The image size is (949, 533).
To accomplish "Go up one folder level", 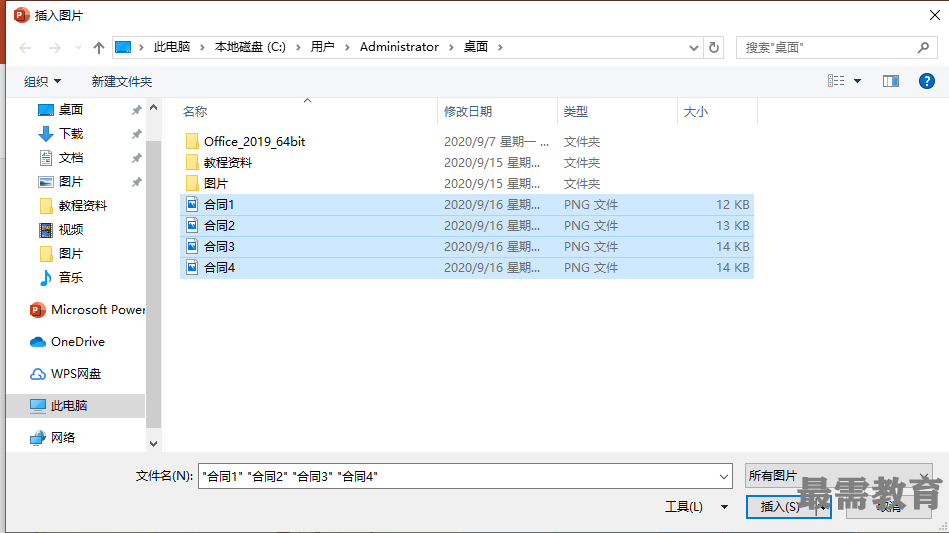I will click(x=99, y=48).
